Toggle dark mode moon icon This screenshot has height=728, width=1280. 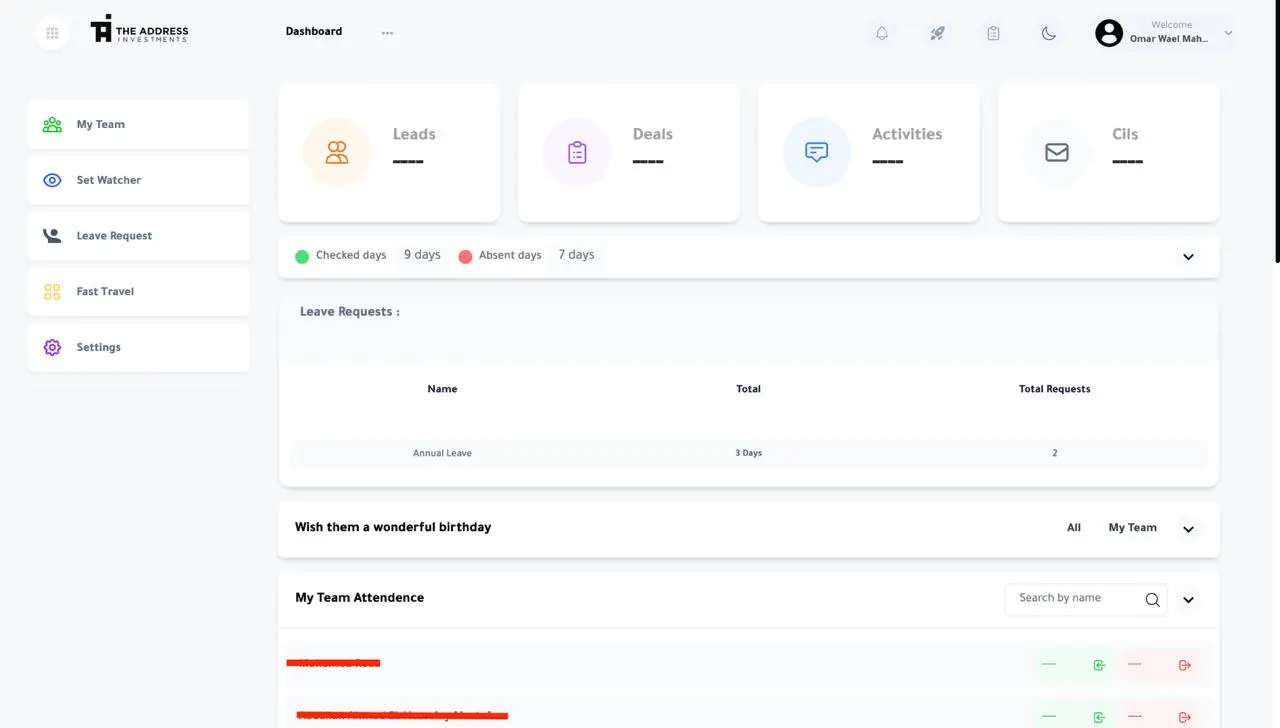pyautogui.click(x=1049, y=33)
